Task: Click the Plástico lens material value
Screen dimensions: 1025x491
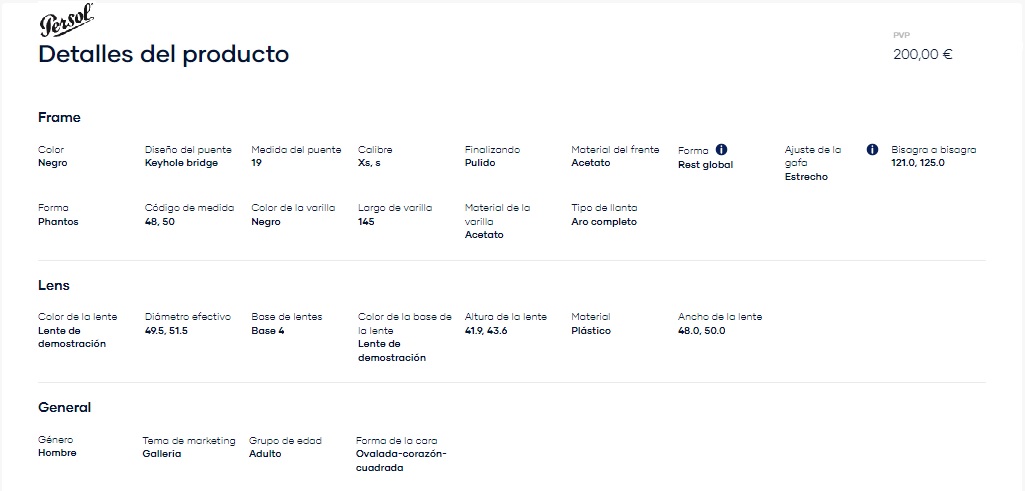Action: pyautogui.click(x=591, y=331)
